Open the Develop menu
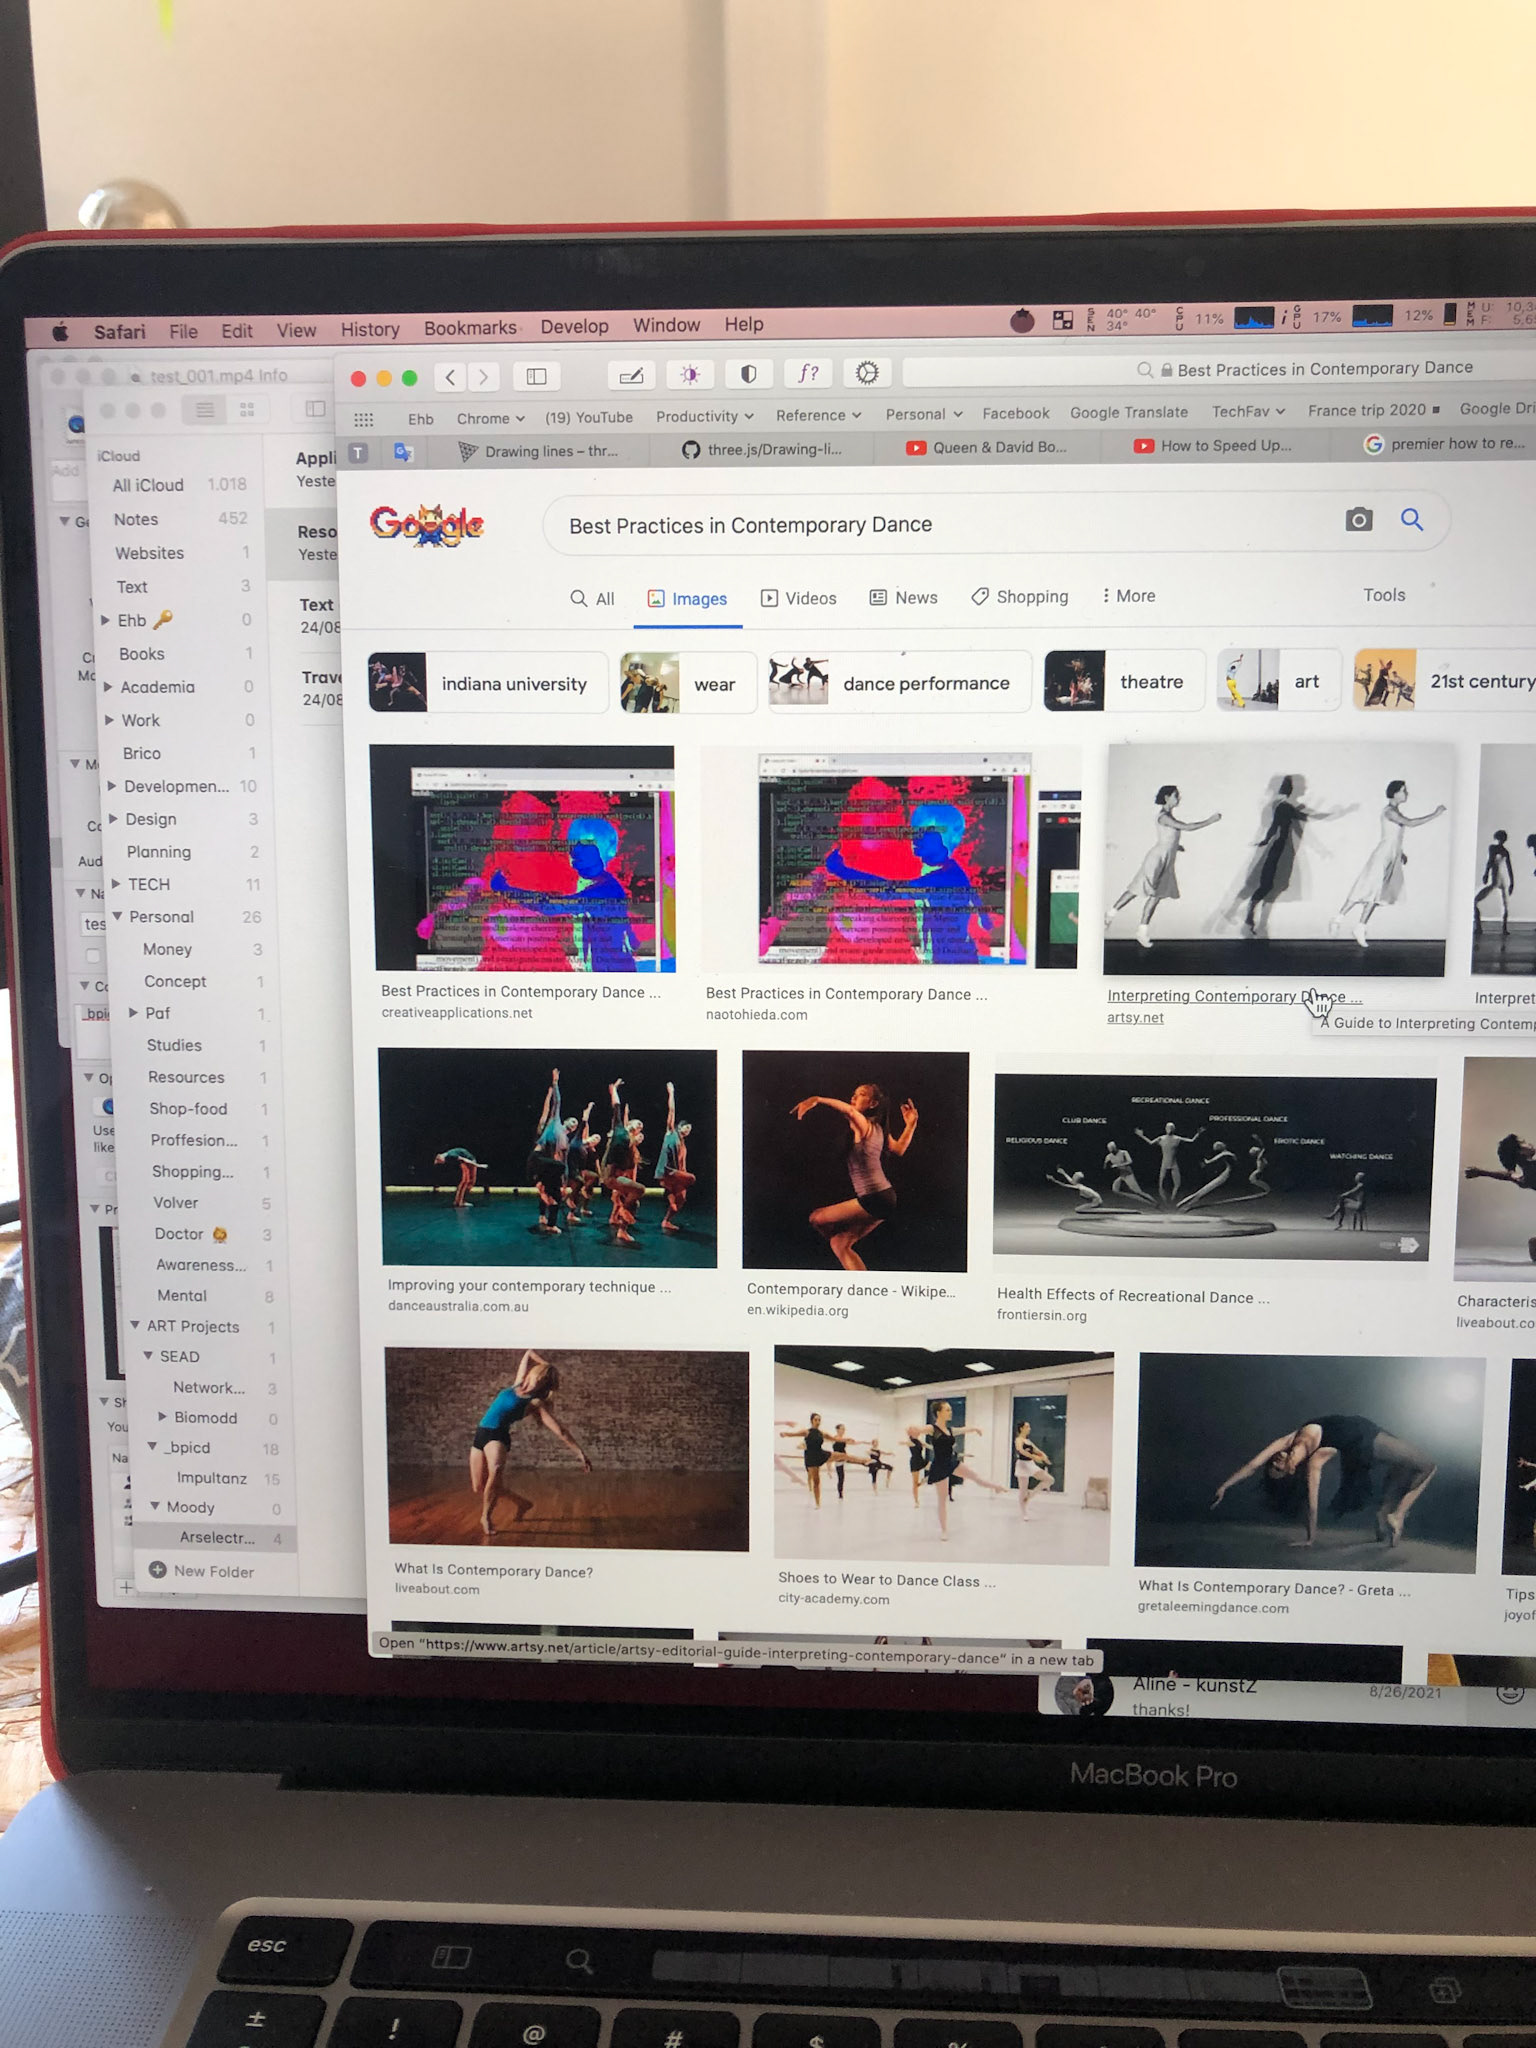 tap(574, 327)
